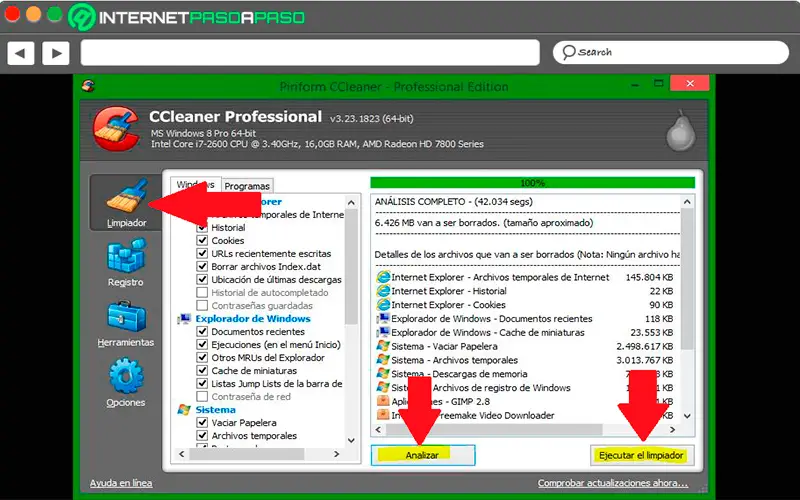The width and height of the screenshot is (800, 500).
Task: Click the browser Search input field
Action: click(x=671, y=52)
